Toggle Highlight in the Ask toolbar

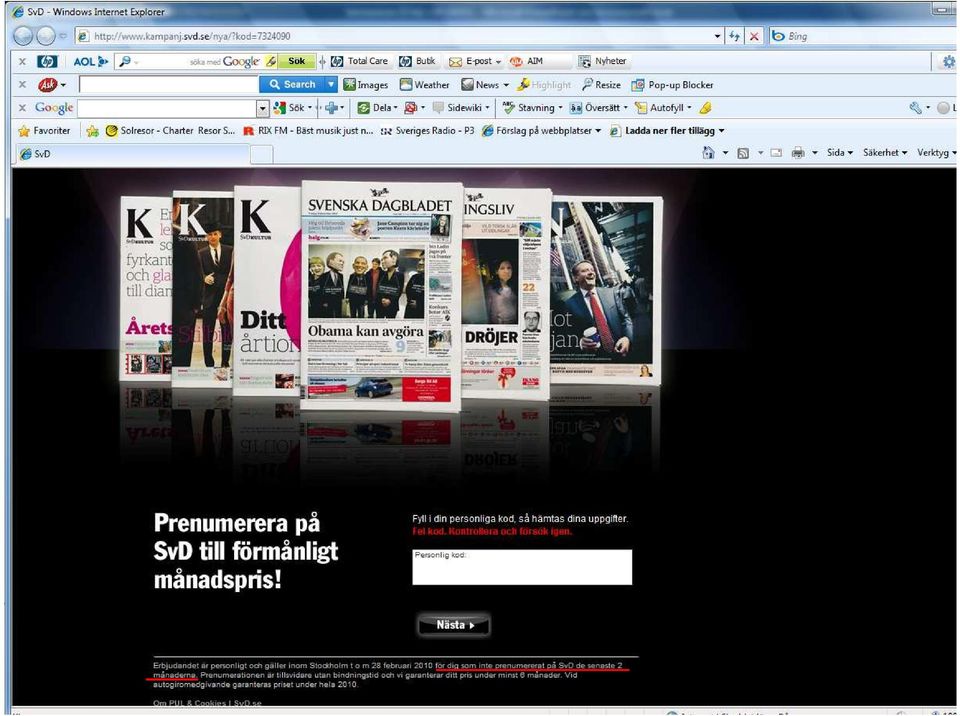point(544,85)
